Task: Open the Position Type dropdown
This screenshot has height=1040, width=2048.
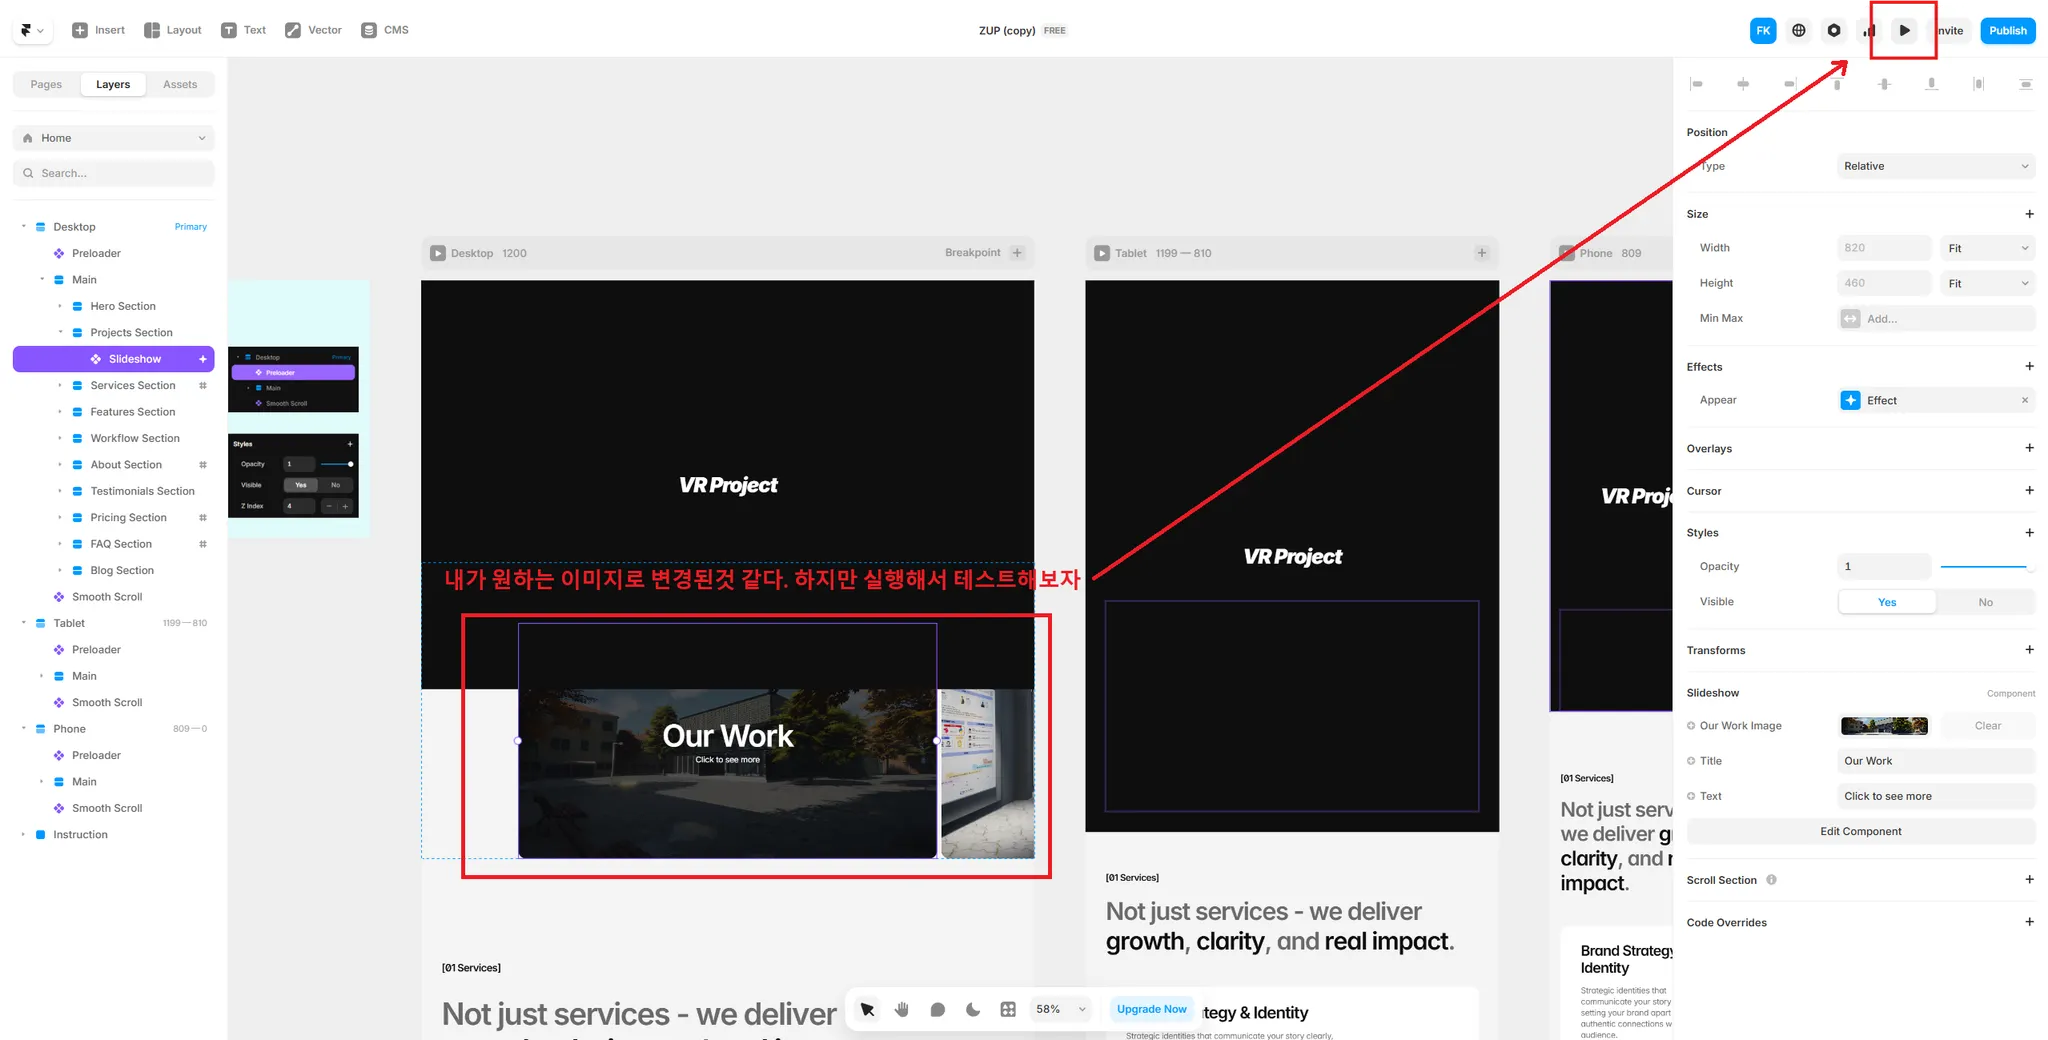Action: point(1936,166)
